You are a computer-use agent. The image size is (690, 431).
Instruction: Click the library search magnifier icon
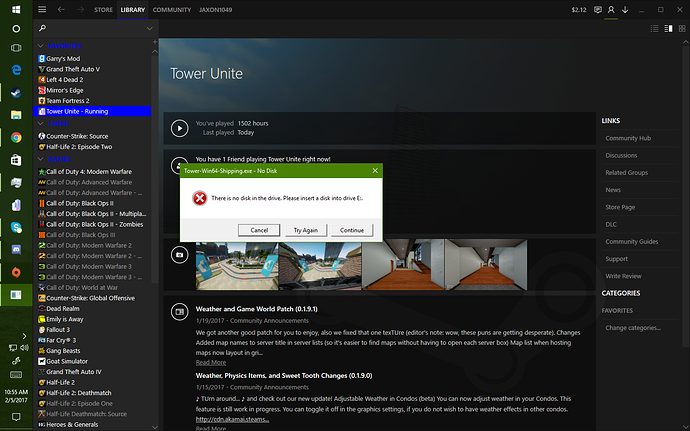(42, 28)
